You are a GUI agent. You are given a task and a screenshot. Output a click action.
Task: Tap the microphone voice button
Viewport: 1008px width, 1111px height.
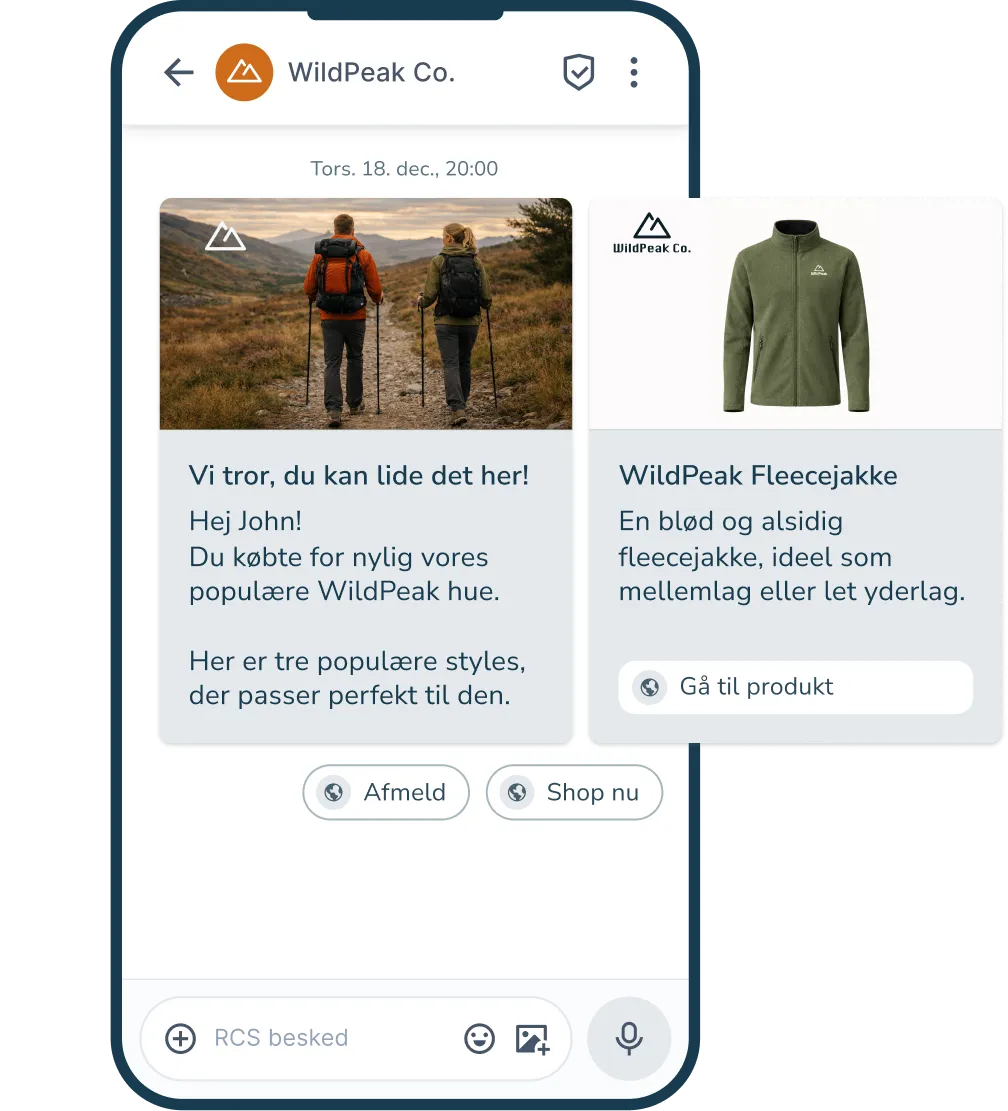point(629,1039)
